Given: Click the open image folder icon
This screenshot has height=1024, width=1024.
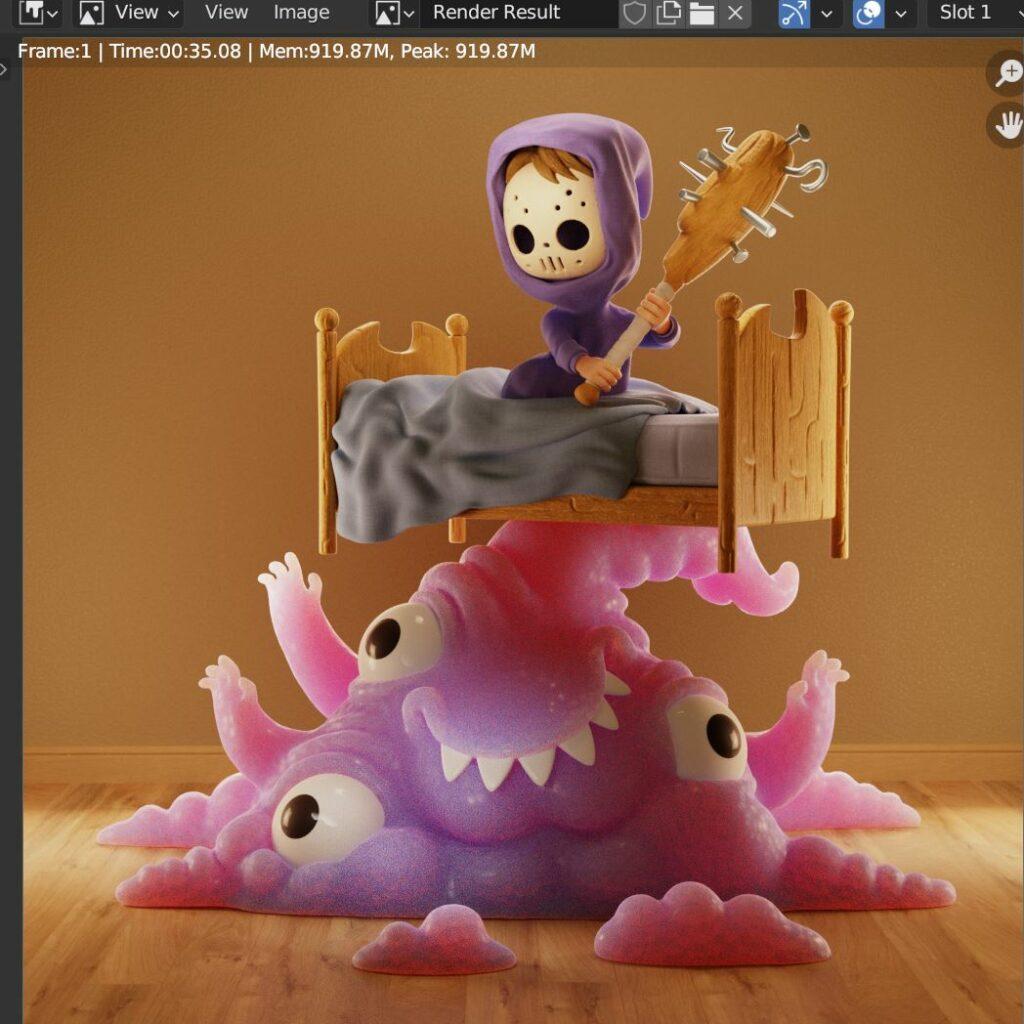Looking at the screenshot, I should [702, 12].
